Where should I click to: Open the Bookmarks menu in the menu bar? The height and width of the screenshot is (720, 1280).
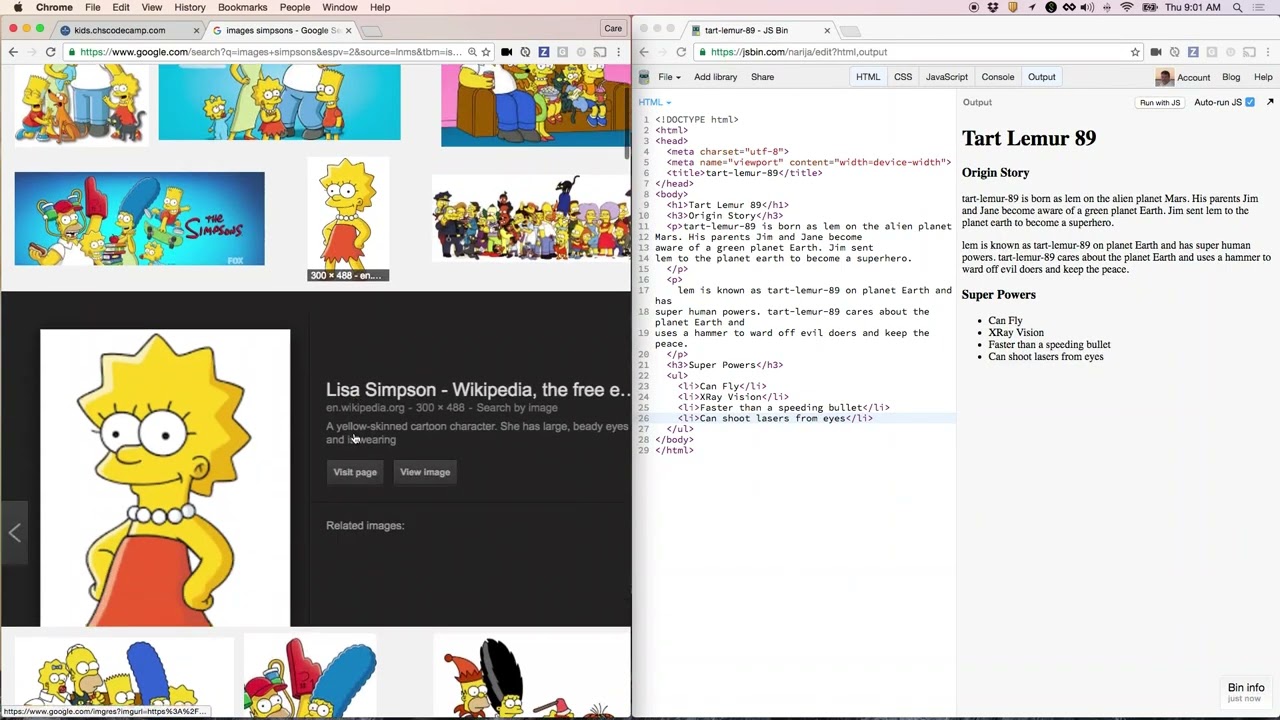242,7
